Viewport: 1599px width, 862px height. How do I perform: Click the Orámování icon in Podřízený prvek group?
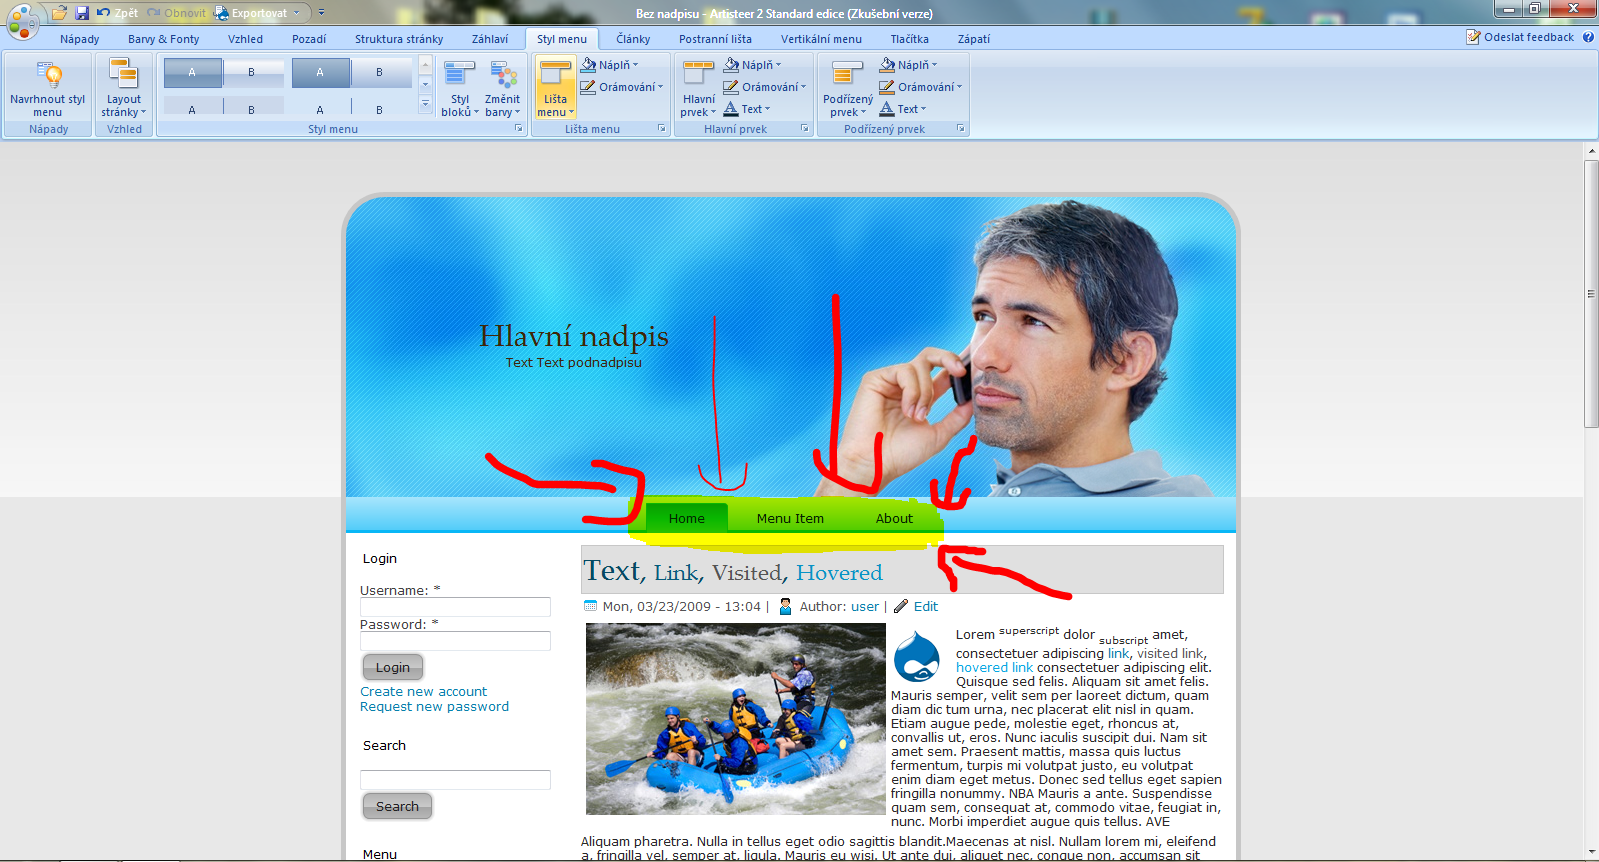click(887, 87)
